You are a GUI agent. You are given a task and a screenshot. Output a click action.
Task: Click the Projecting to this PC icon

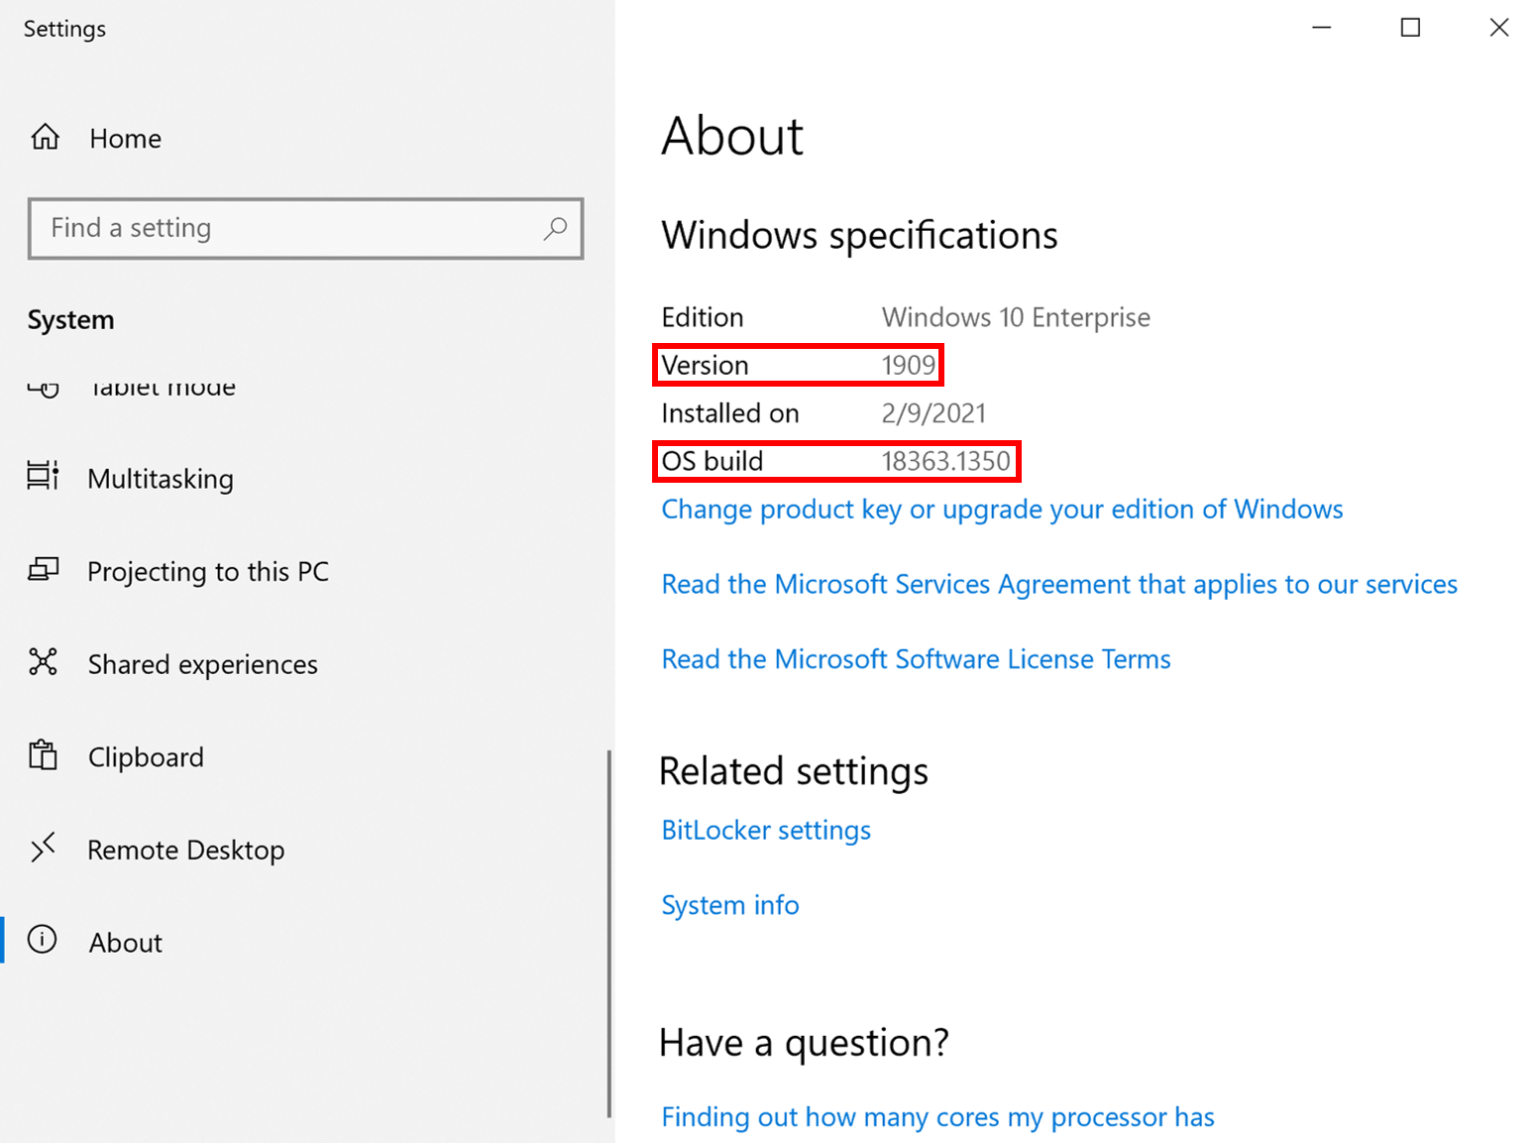click(x=43, y=570)
